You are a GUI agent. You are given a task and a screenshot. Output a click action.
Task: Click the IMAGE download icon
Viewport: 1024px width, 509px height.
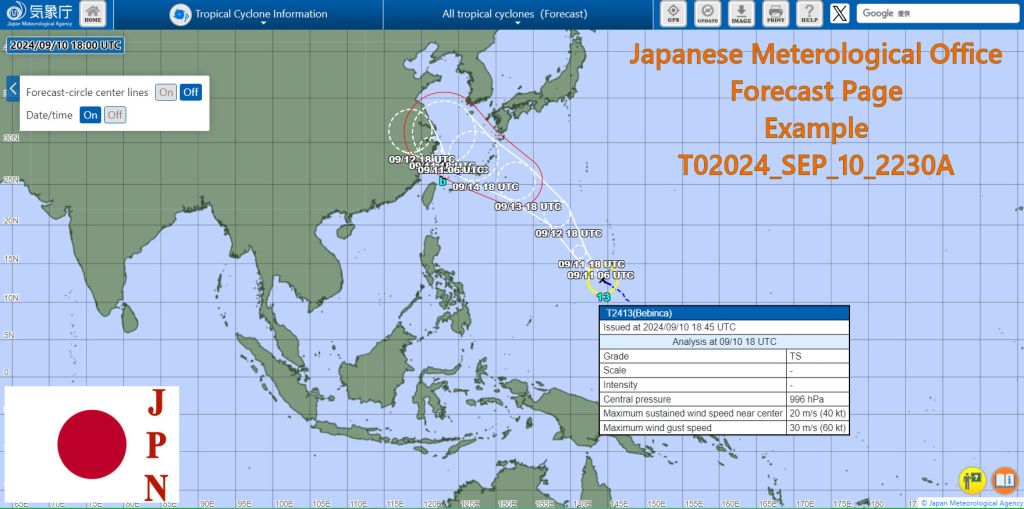point(741,14)
